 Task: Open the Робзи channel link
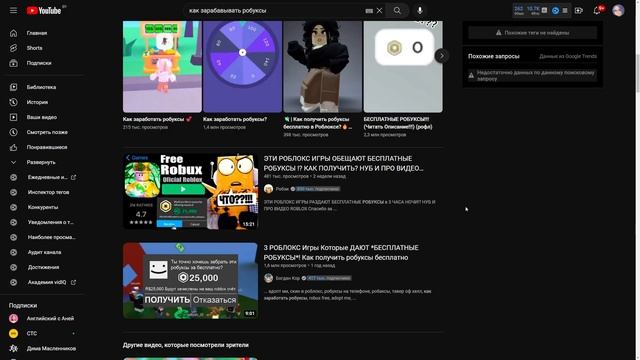[x=282, y=189]
